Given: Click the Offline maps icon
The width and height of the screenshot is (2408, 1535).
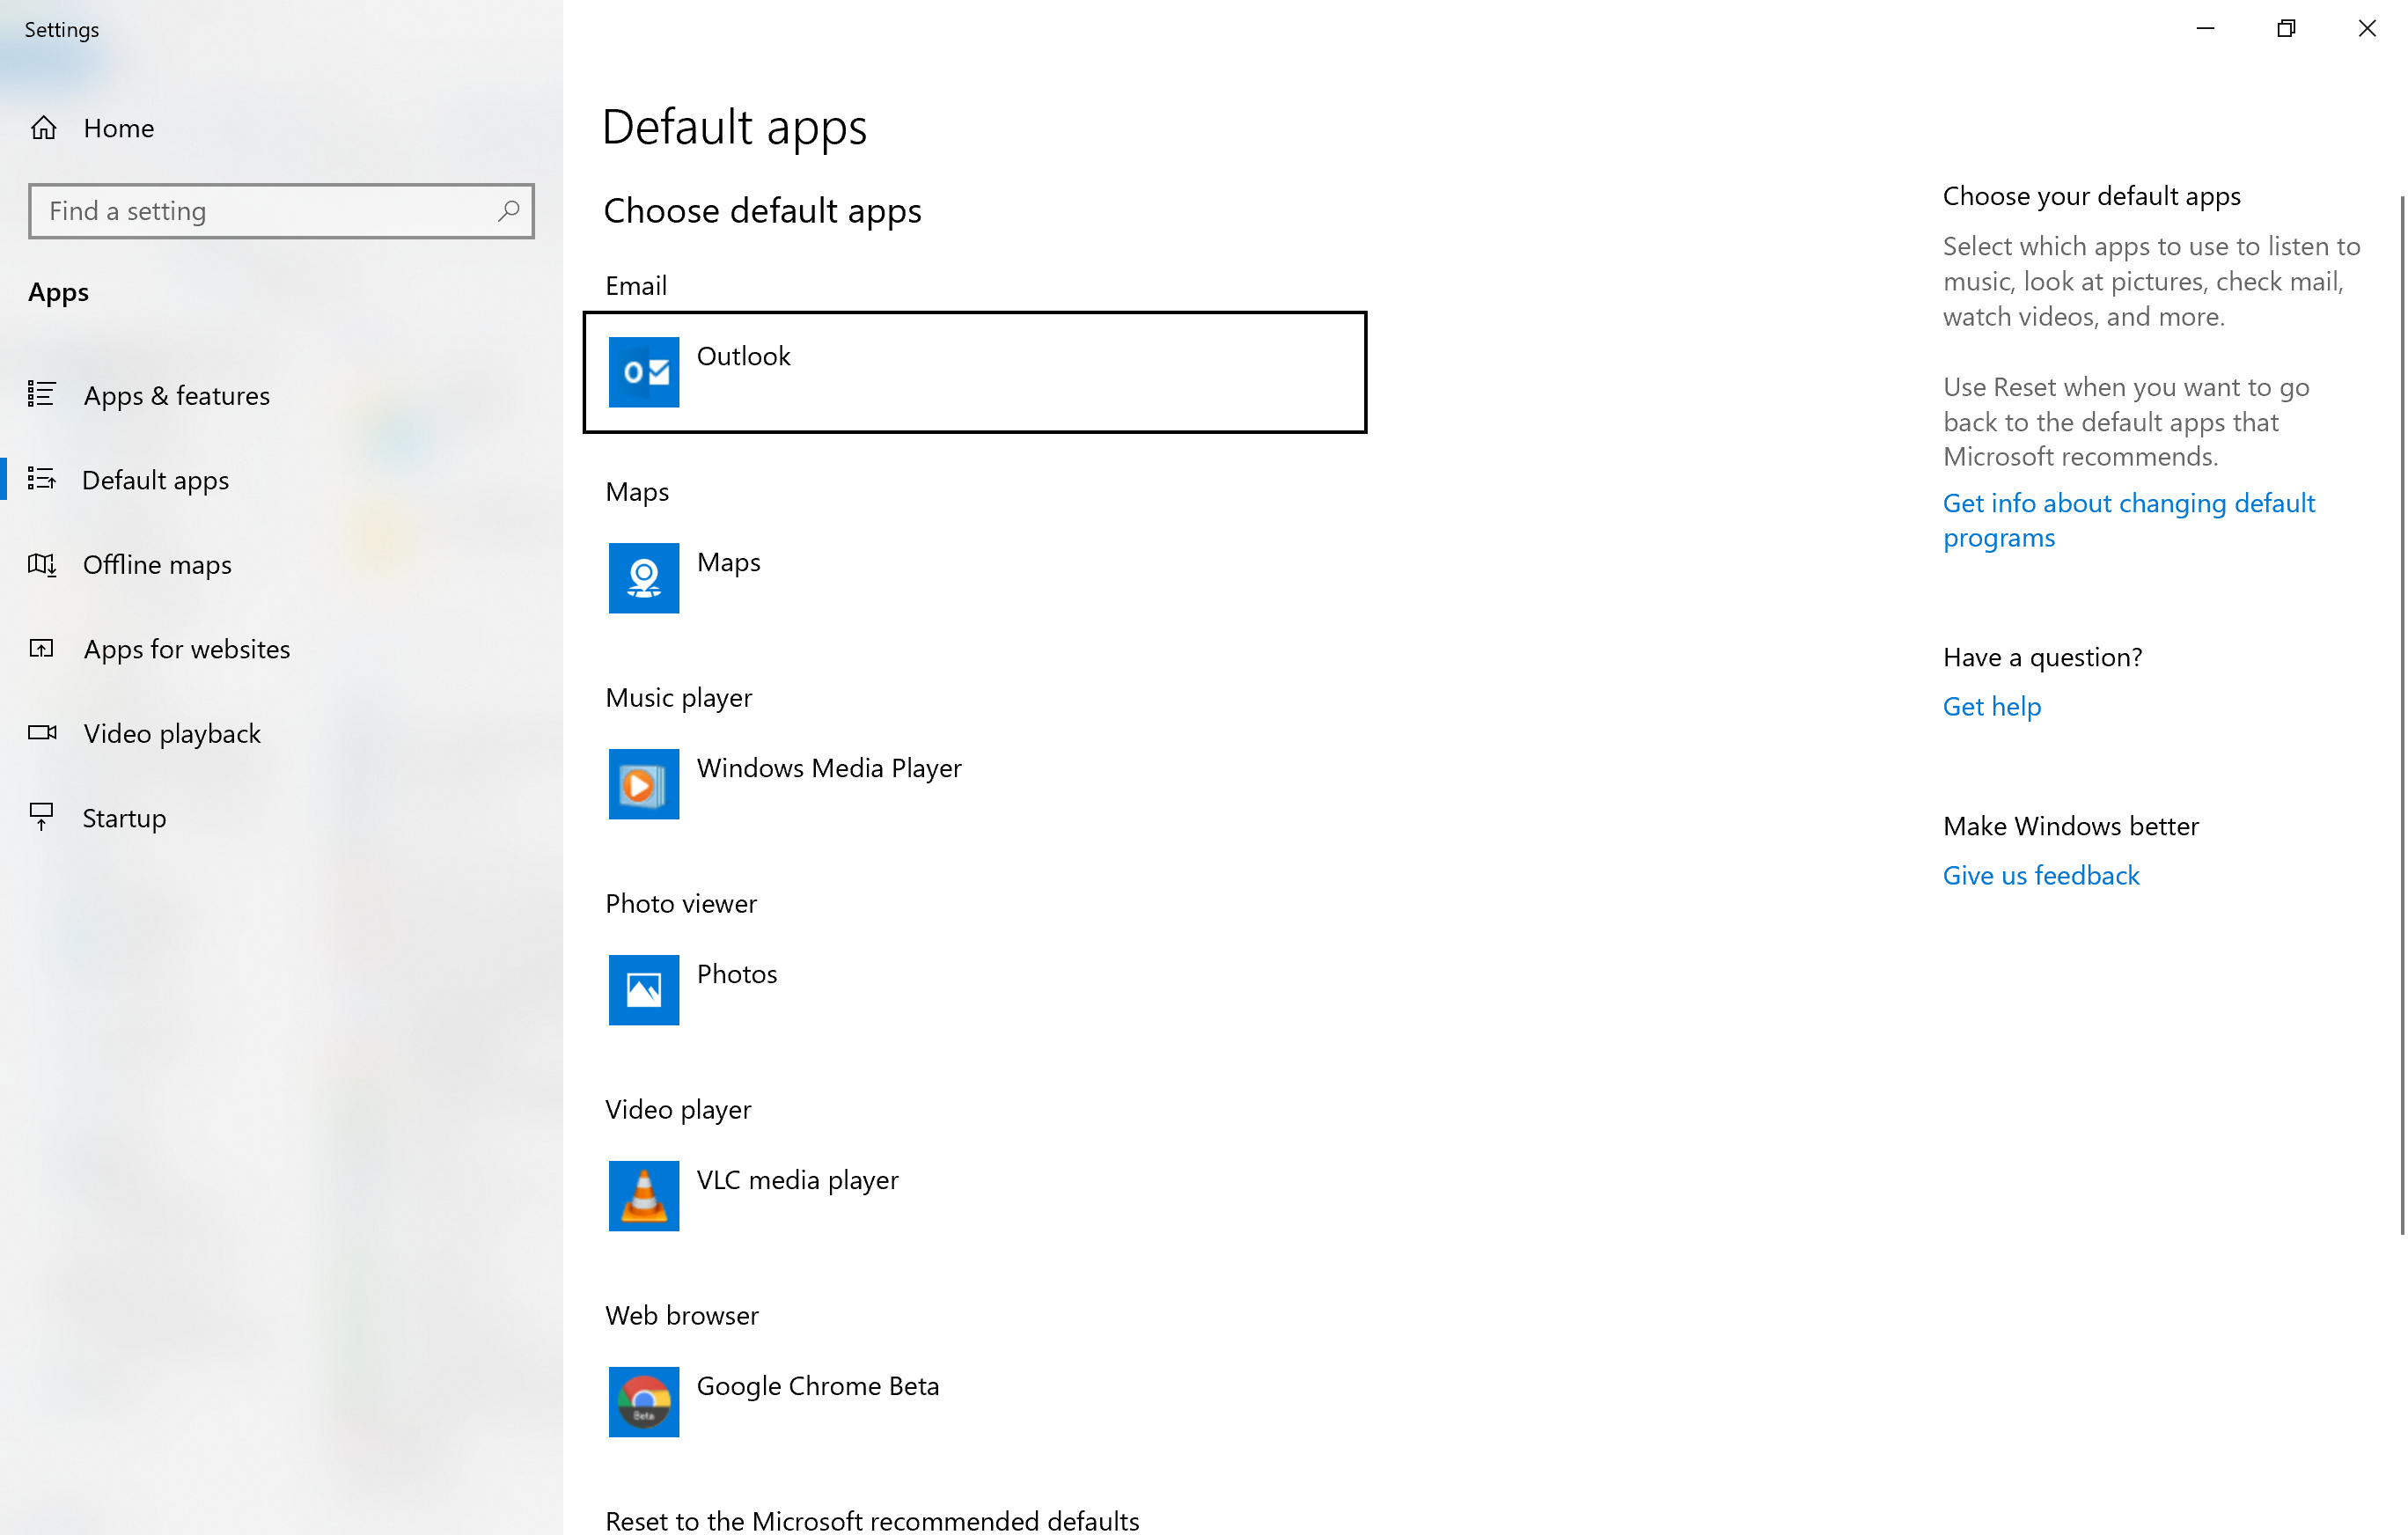Looking at the screenshot, I should click(41, 564).
